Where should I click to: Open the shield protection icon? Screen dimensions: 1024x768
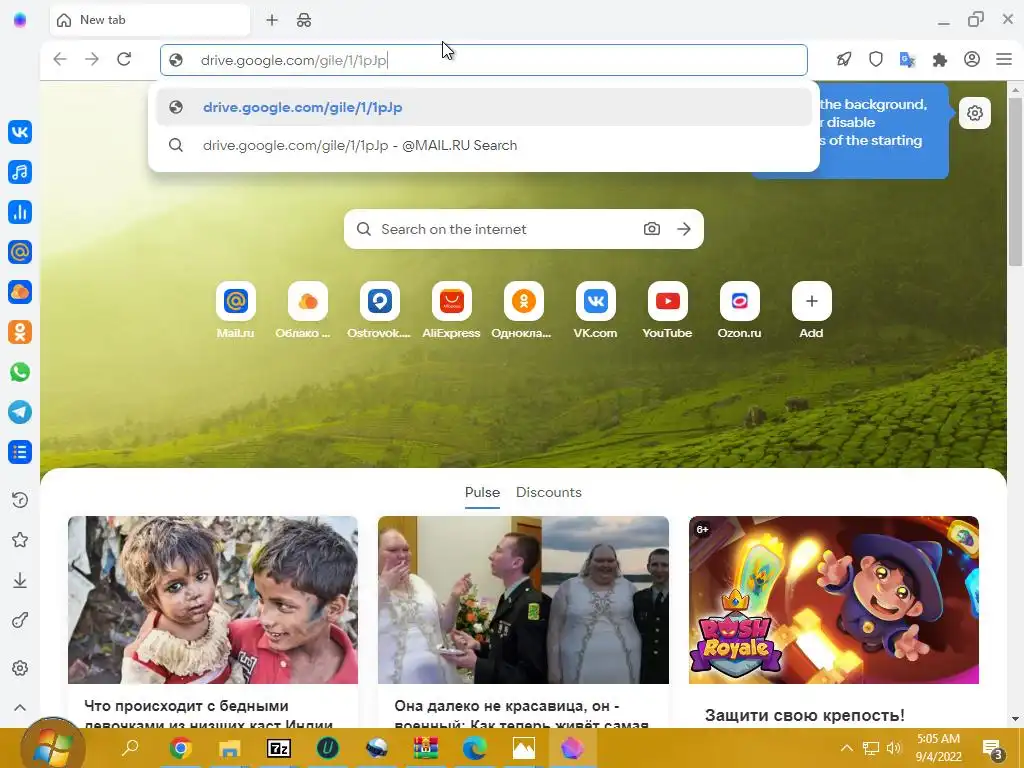876,59
